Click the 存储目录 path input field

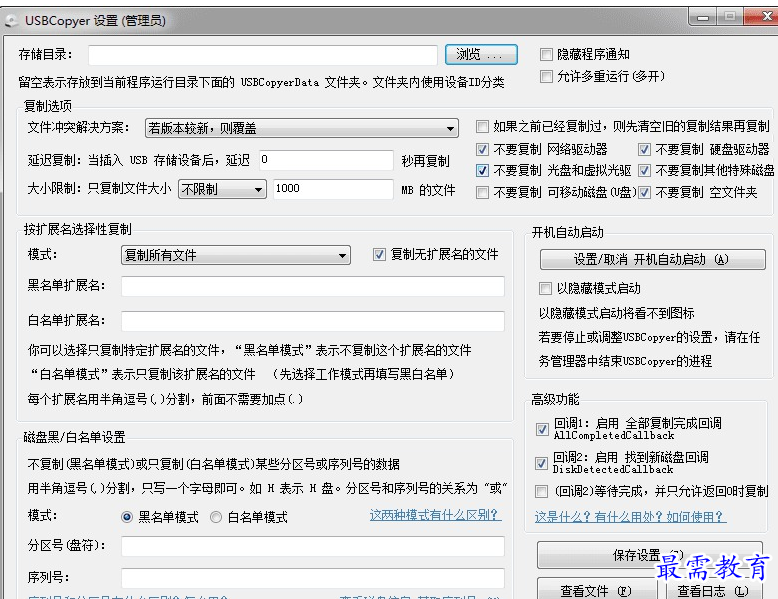262,55
